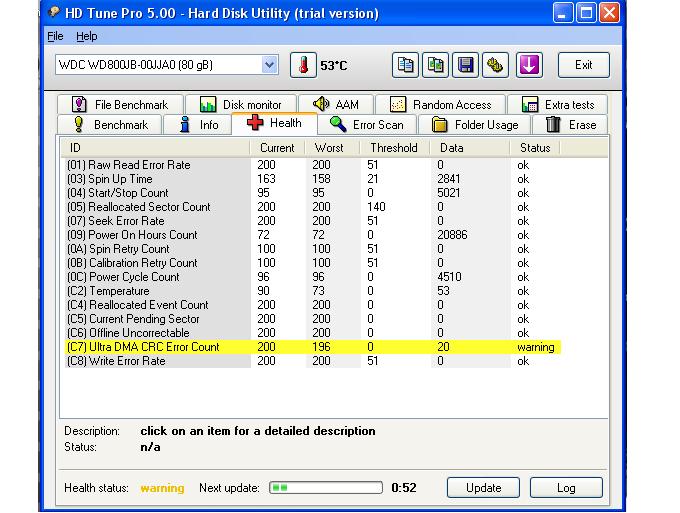Viewport: 680px width, 513px height.
Task: Select the Write Error Rate row
Action: click(x=313, y=361)
